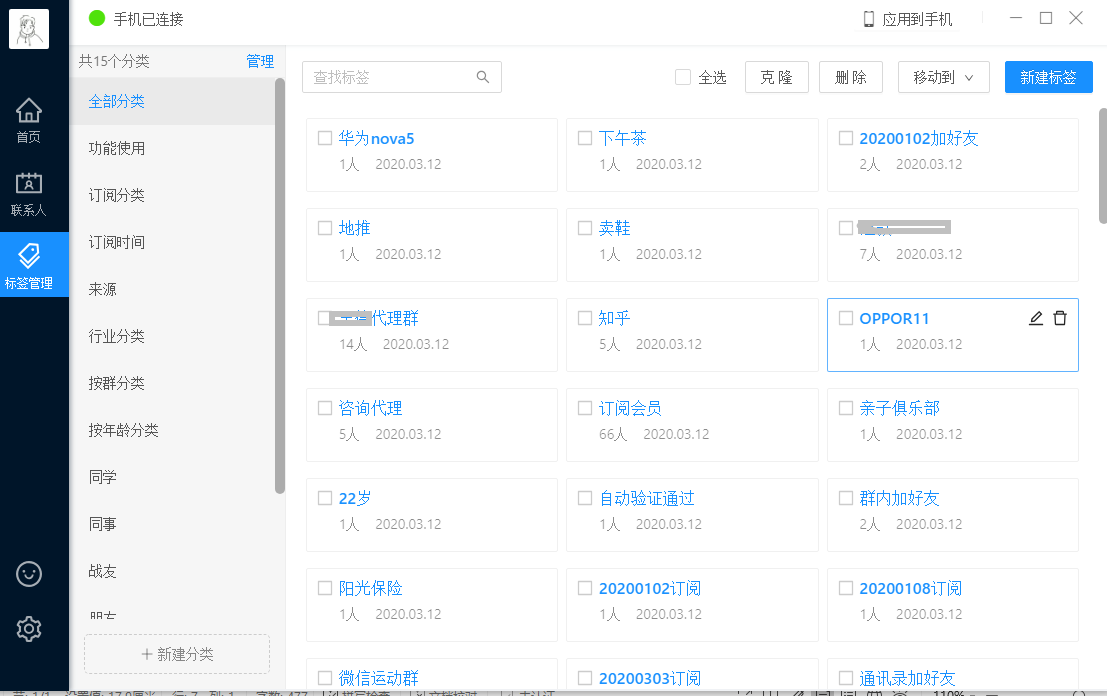Open the settings gear icon
This screenshot has width=1107, height=696.
click(x=28, y=628)
